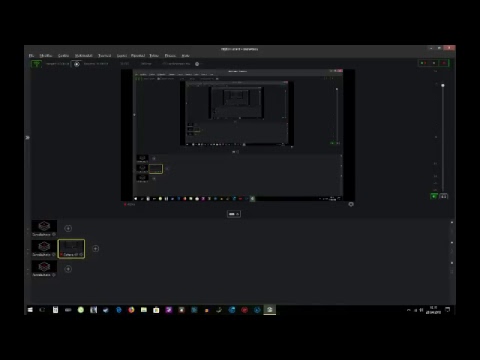Click the Record button in the toolbar
Viewport: 480px width, 360px height.
tap(77, 64)
